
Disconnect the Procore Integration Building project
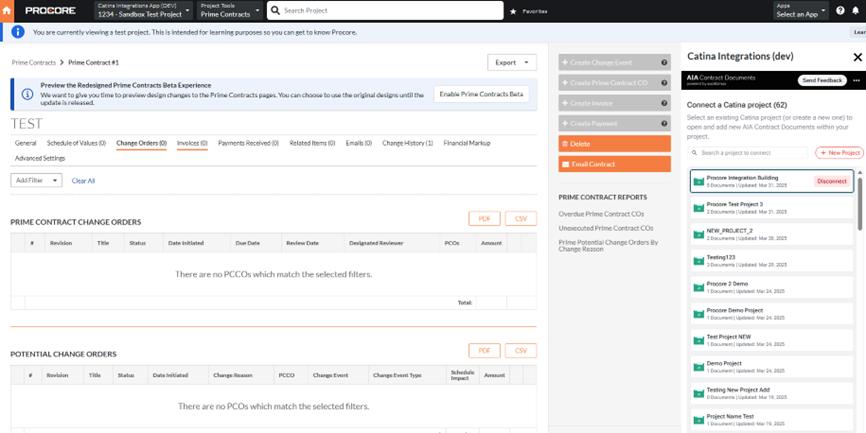click(831, 181)
